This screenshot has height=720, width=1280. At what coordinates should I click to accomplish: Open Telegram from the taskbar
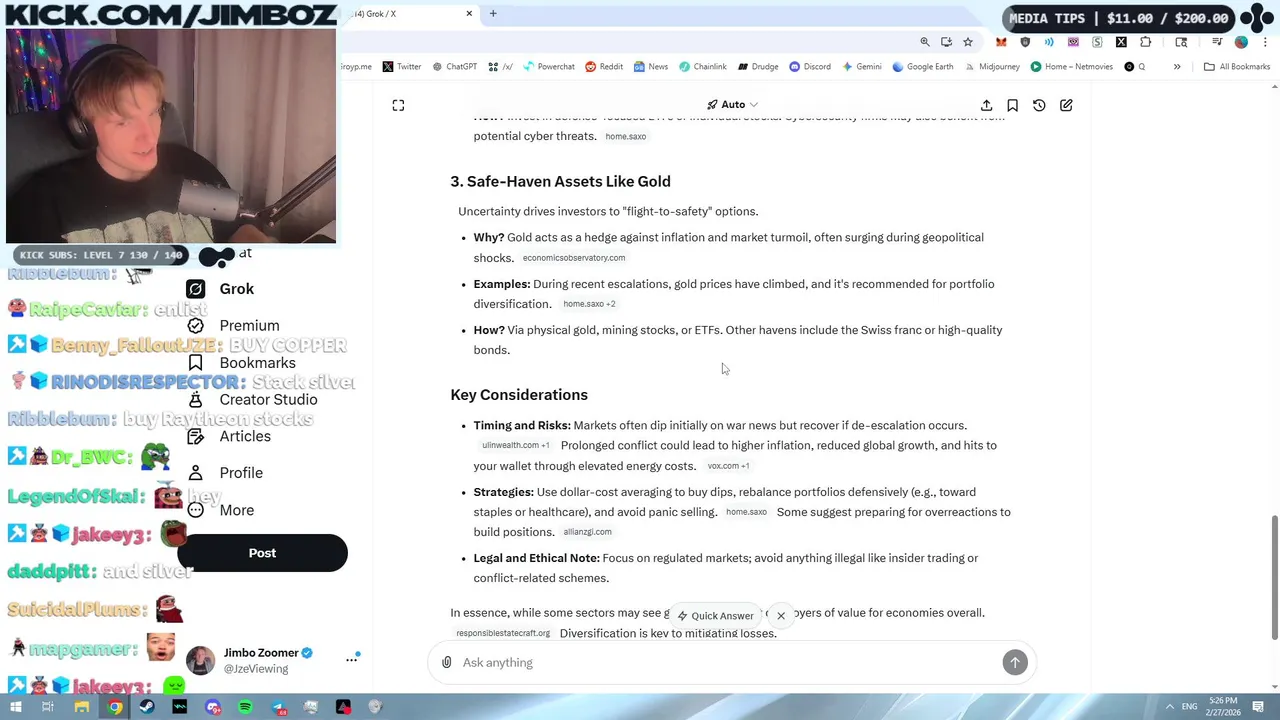pos(278,707)
